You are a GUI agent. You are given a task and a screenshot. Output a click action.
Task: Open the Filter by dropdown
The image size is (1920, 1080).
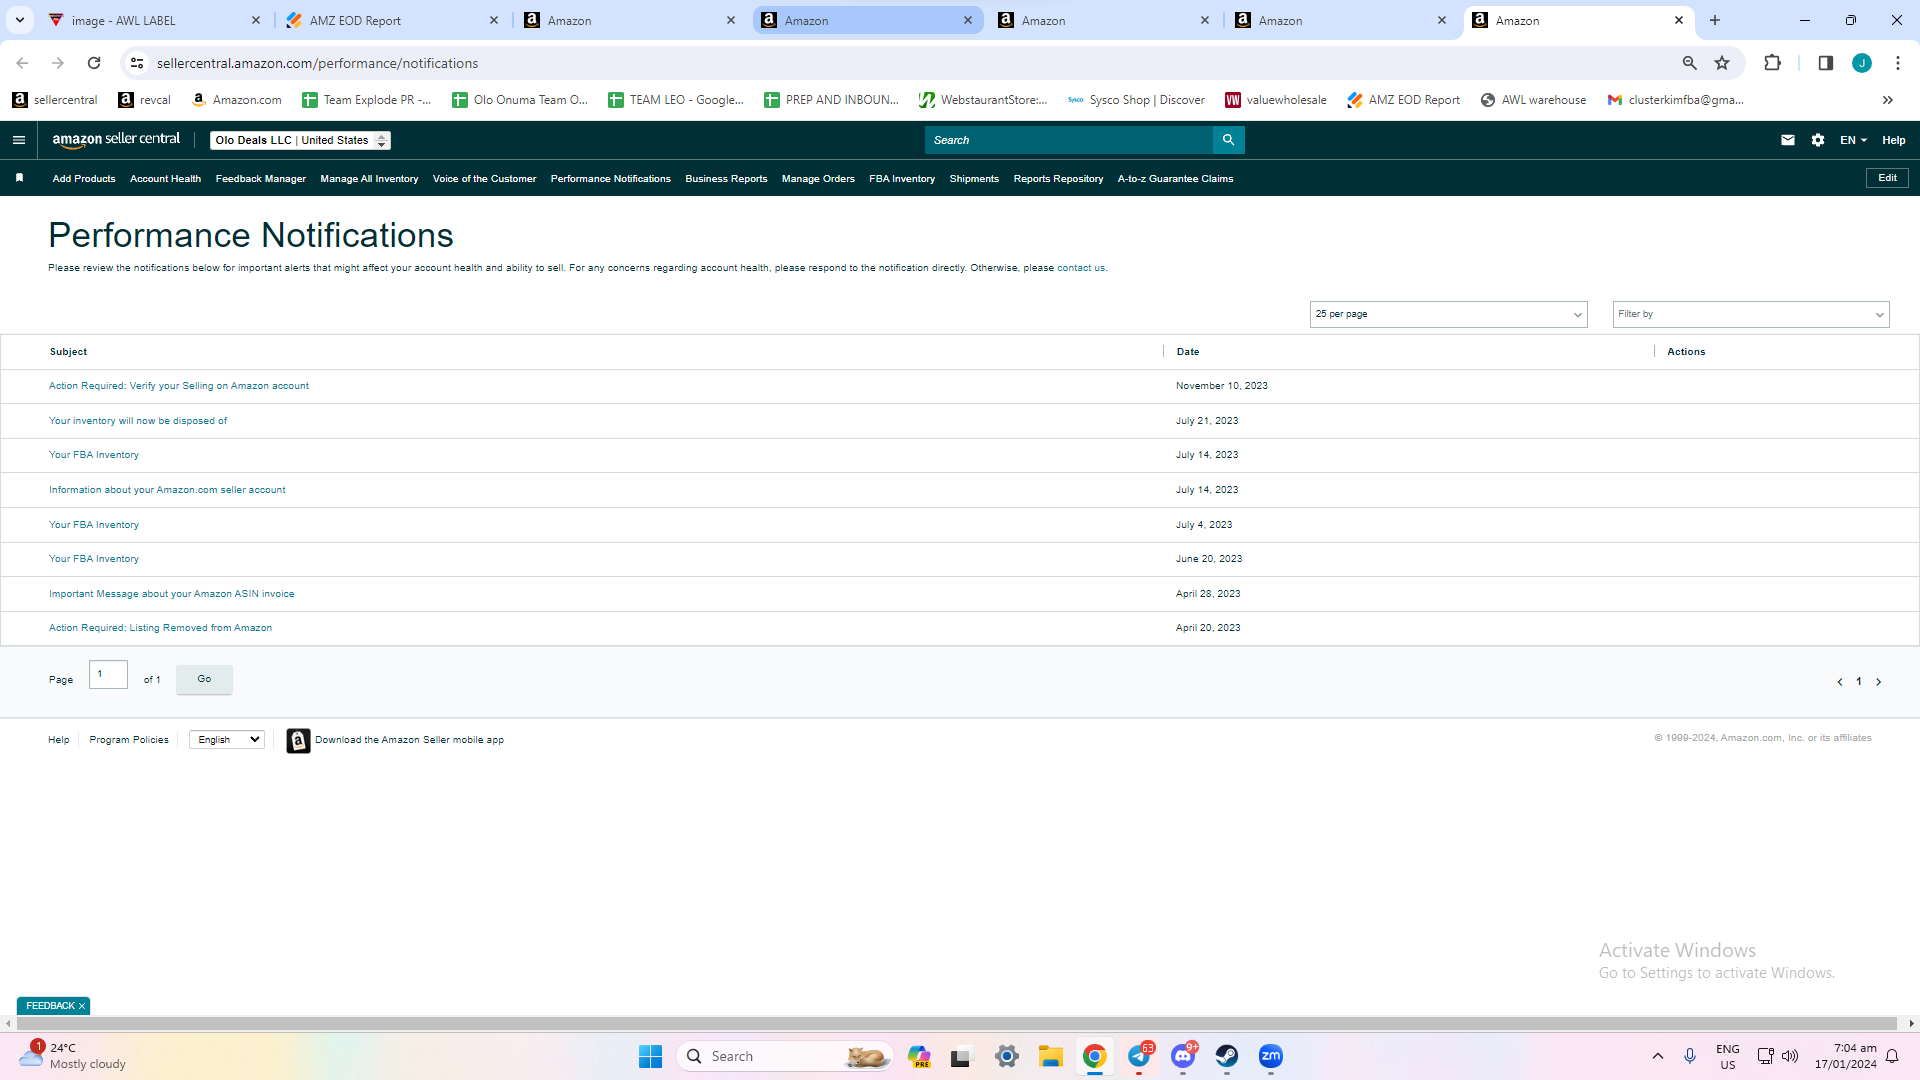[1751, 314]
